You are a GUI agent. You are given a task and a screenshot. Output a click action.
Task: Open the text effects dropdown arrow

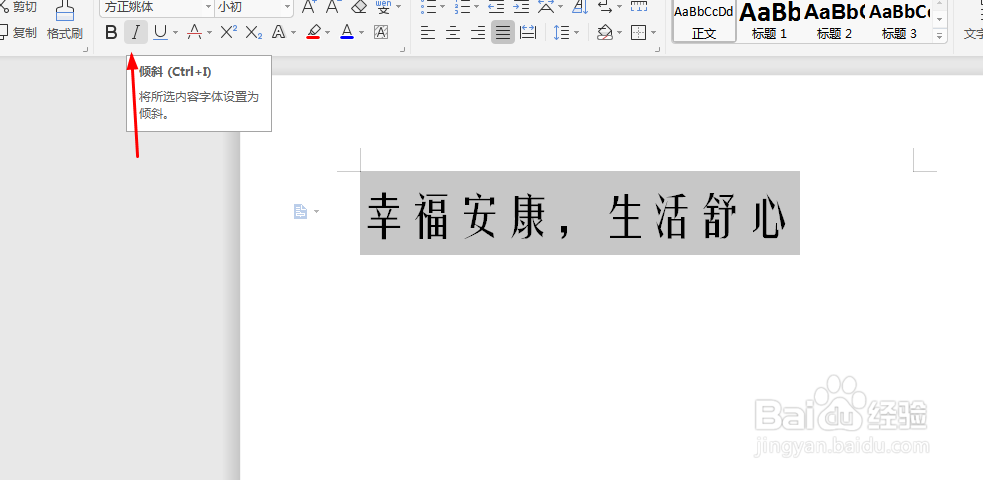point(293,33)
